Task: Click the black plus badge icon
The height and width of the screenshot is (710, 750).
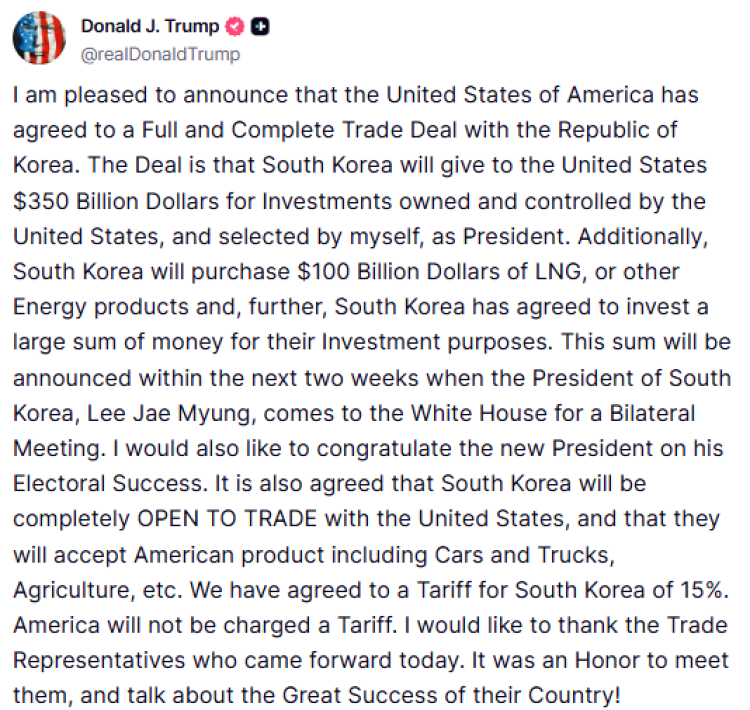Action: 261,28
